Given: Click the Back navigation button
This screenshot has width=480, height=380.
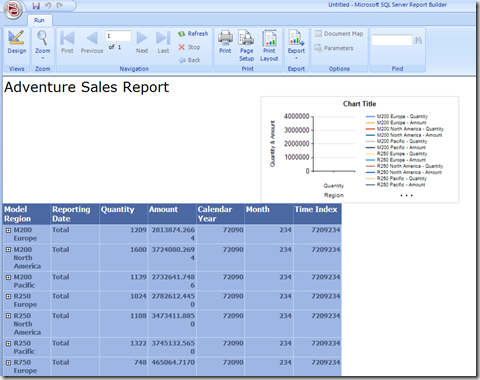Looking at the screenshot, I should pos(189,60).
